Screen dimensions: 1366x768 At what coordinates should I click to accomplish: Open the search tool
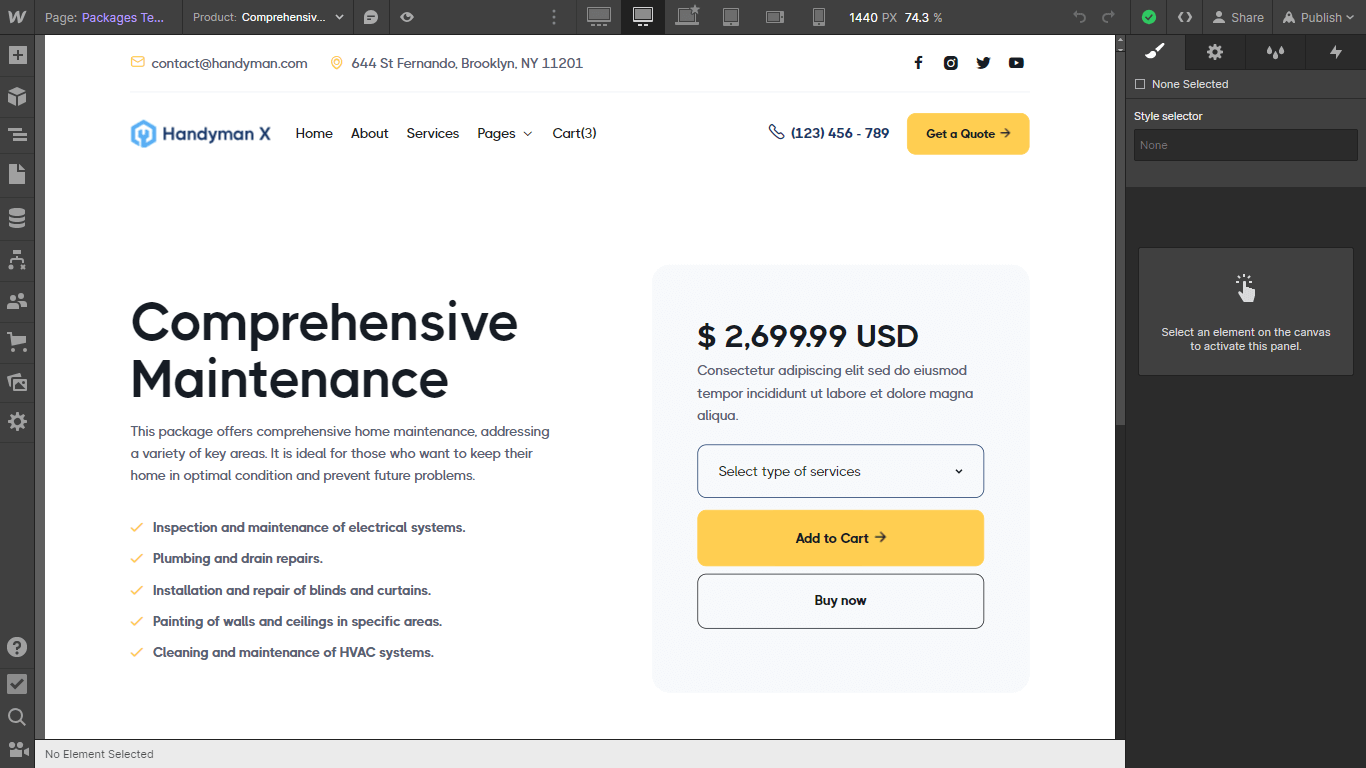tap(17, 717)
